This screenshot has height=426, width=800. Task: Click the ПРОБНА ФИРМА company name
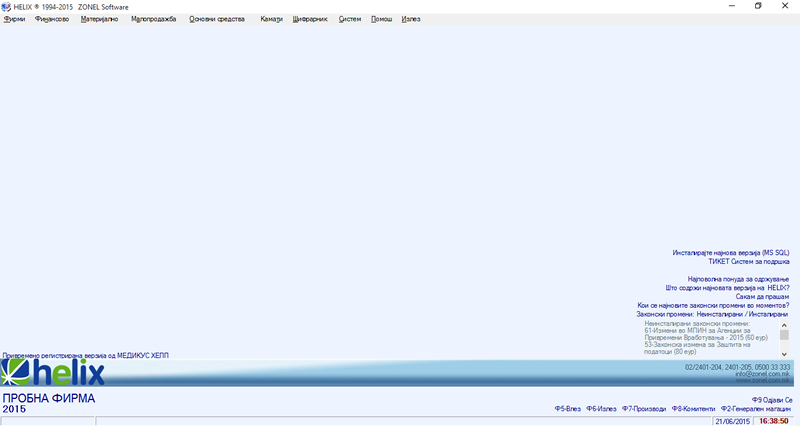pyautogui.click(x=49, y=398)
